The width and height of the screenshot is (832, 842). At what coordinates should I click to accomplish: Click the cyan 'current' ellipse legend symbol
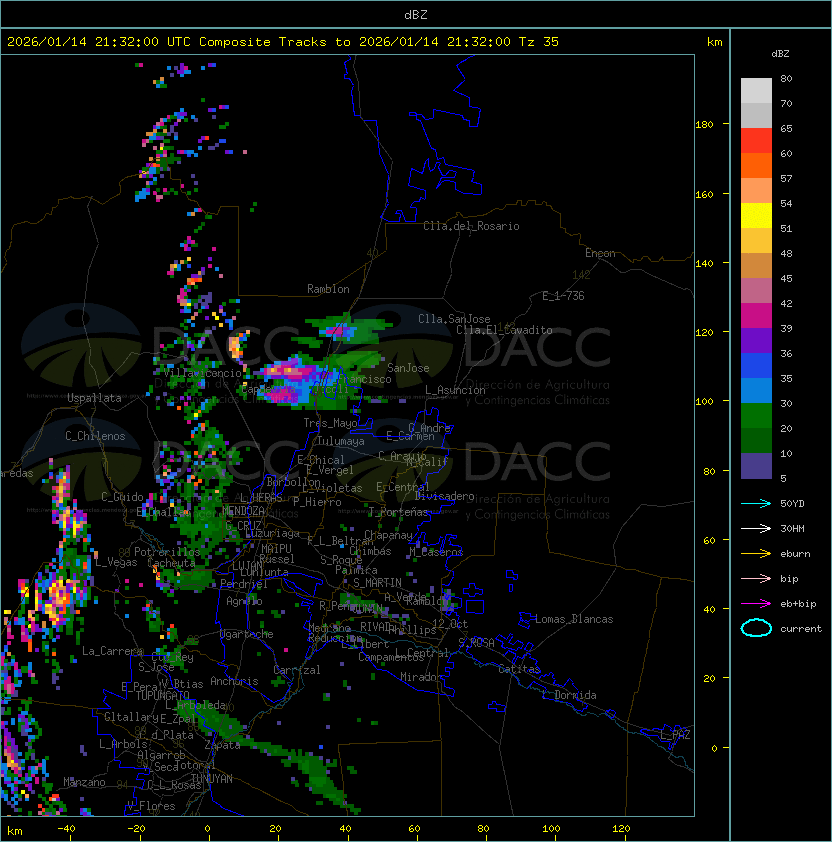(756, 628)
